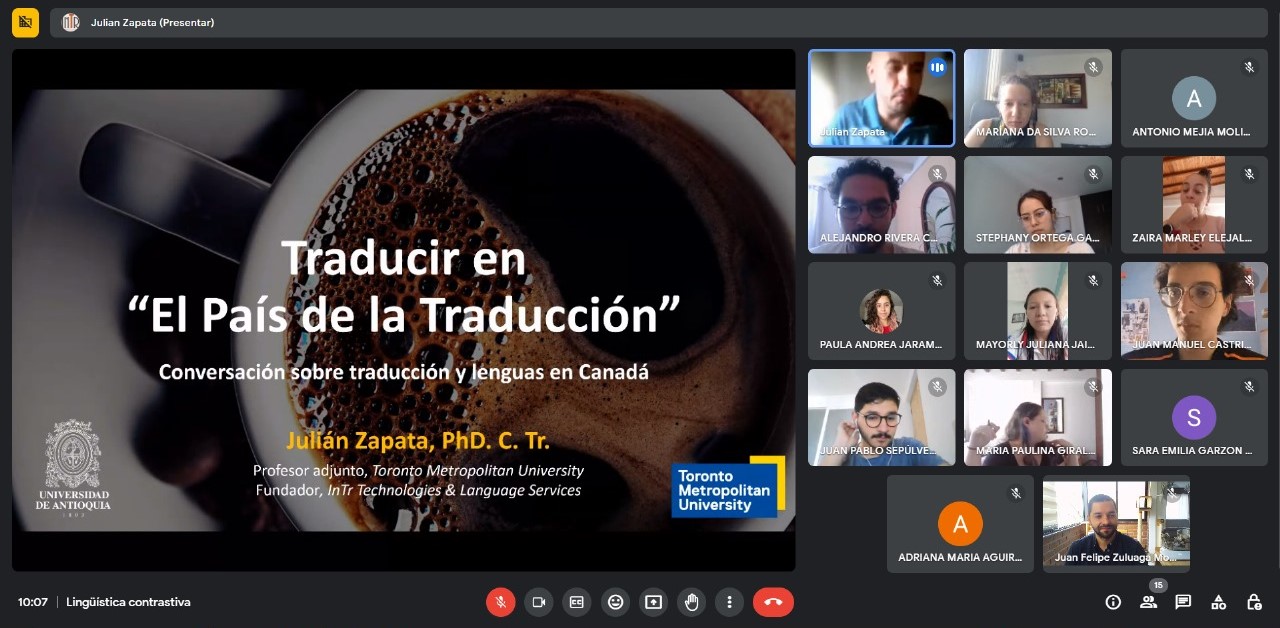Image resolution: width=1280 pixels, height=628 pixels.
Task: Click muted mic icon on Antonio Mejia's tile
Action: [x=1249, y=67]
